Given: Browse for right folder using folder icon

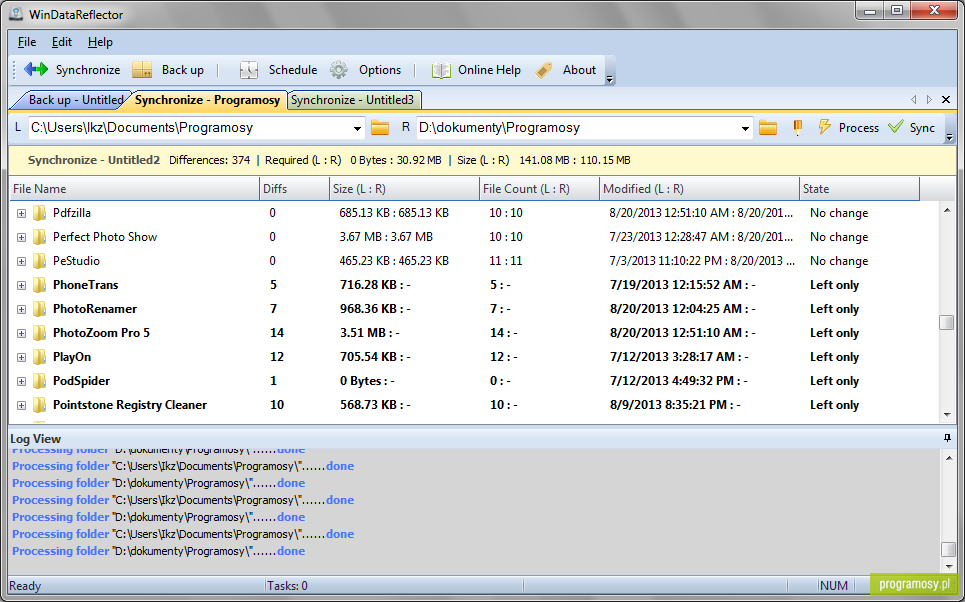Looking at the screenshot, I should [767, 127].
